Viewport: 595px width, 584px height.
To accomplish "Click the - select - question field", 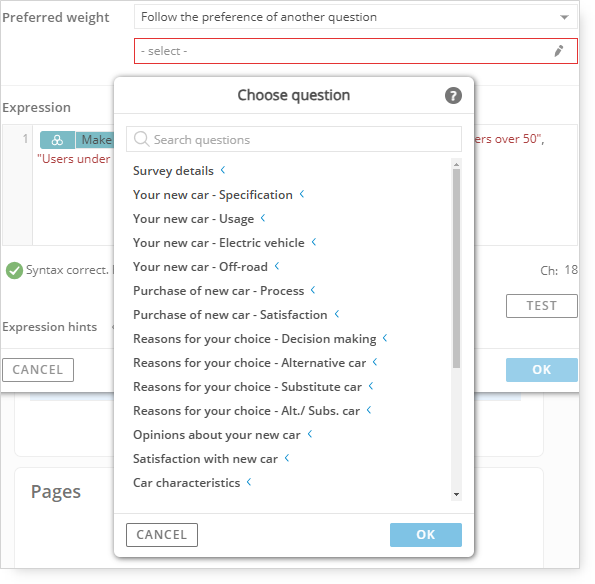I will tap(356, 51).
